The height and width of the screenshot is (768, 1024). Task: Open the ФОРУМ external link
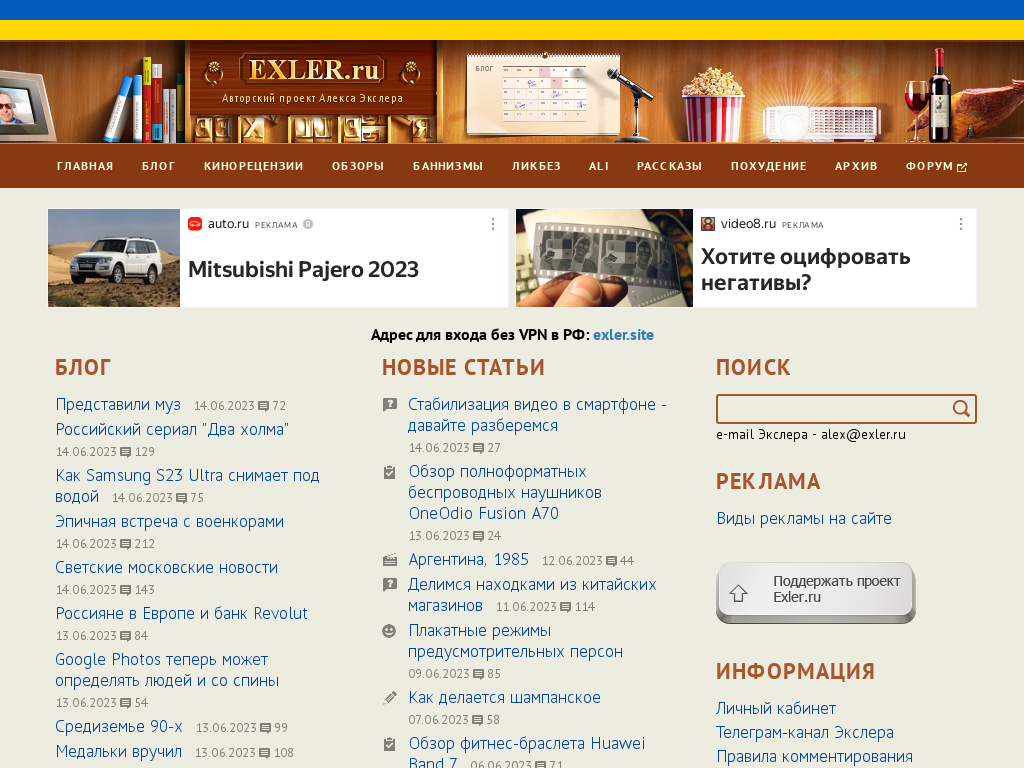[936, 167]
